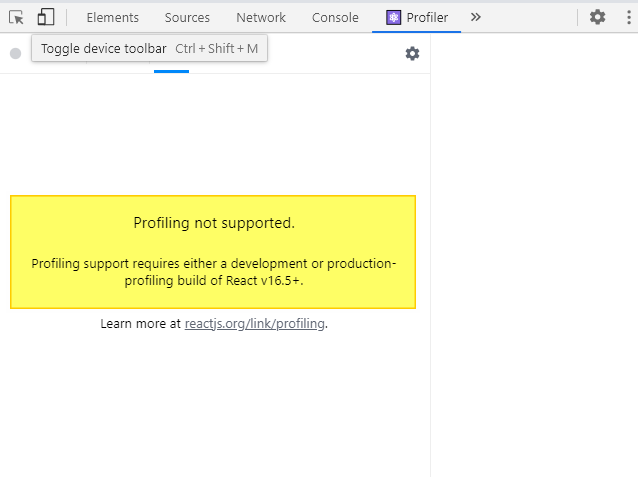Click the 'Profiling not supported.' heading

tap(214, 223)
